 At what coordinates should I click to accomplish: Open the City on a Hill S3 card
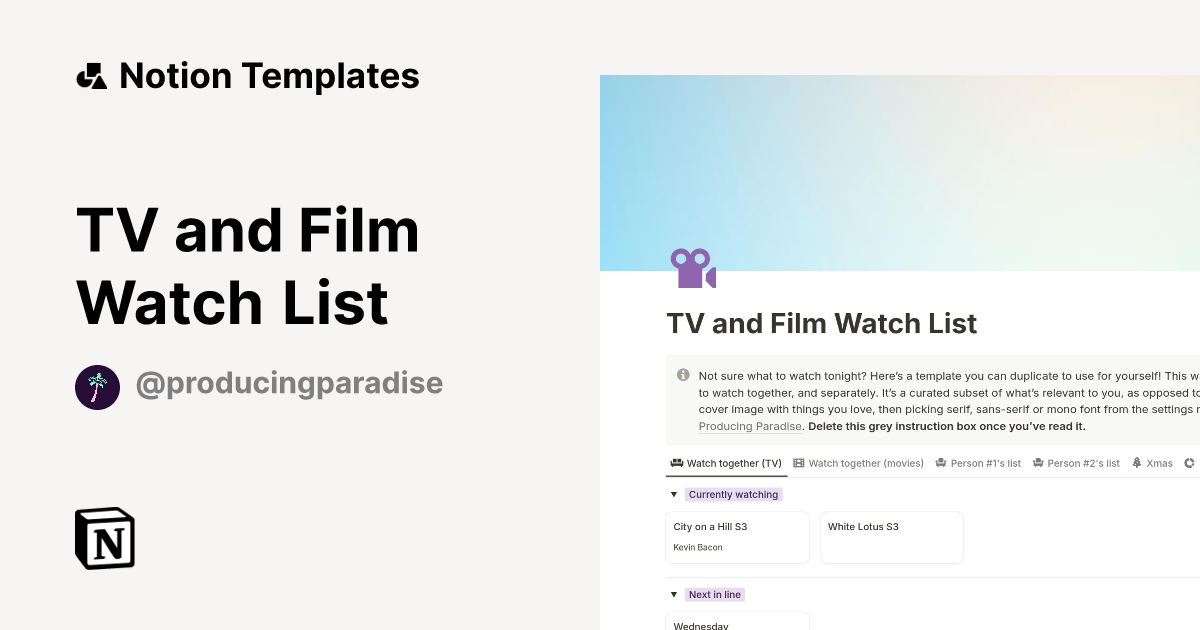click(x=737, y=537)
